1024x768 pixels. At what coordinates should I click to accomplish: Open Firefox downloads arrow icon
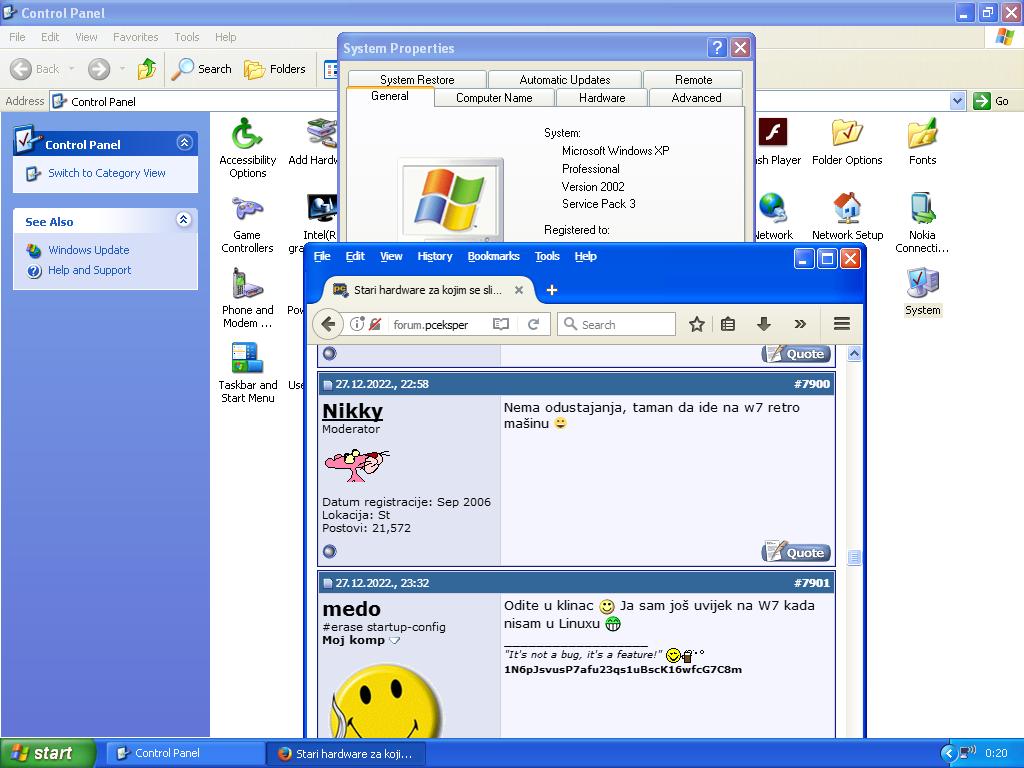click(x=764, y=324)
